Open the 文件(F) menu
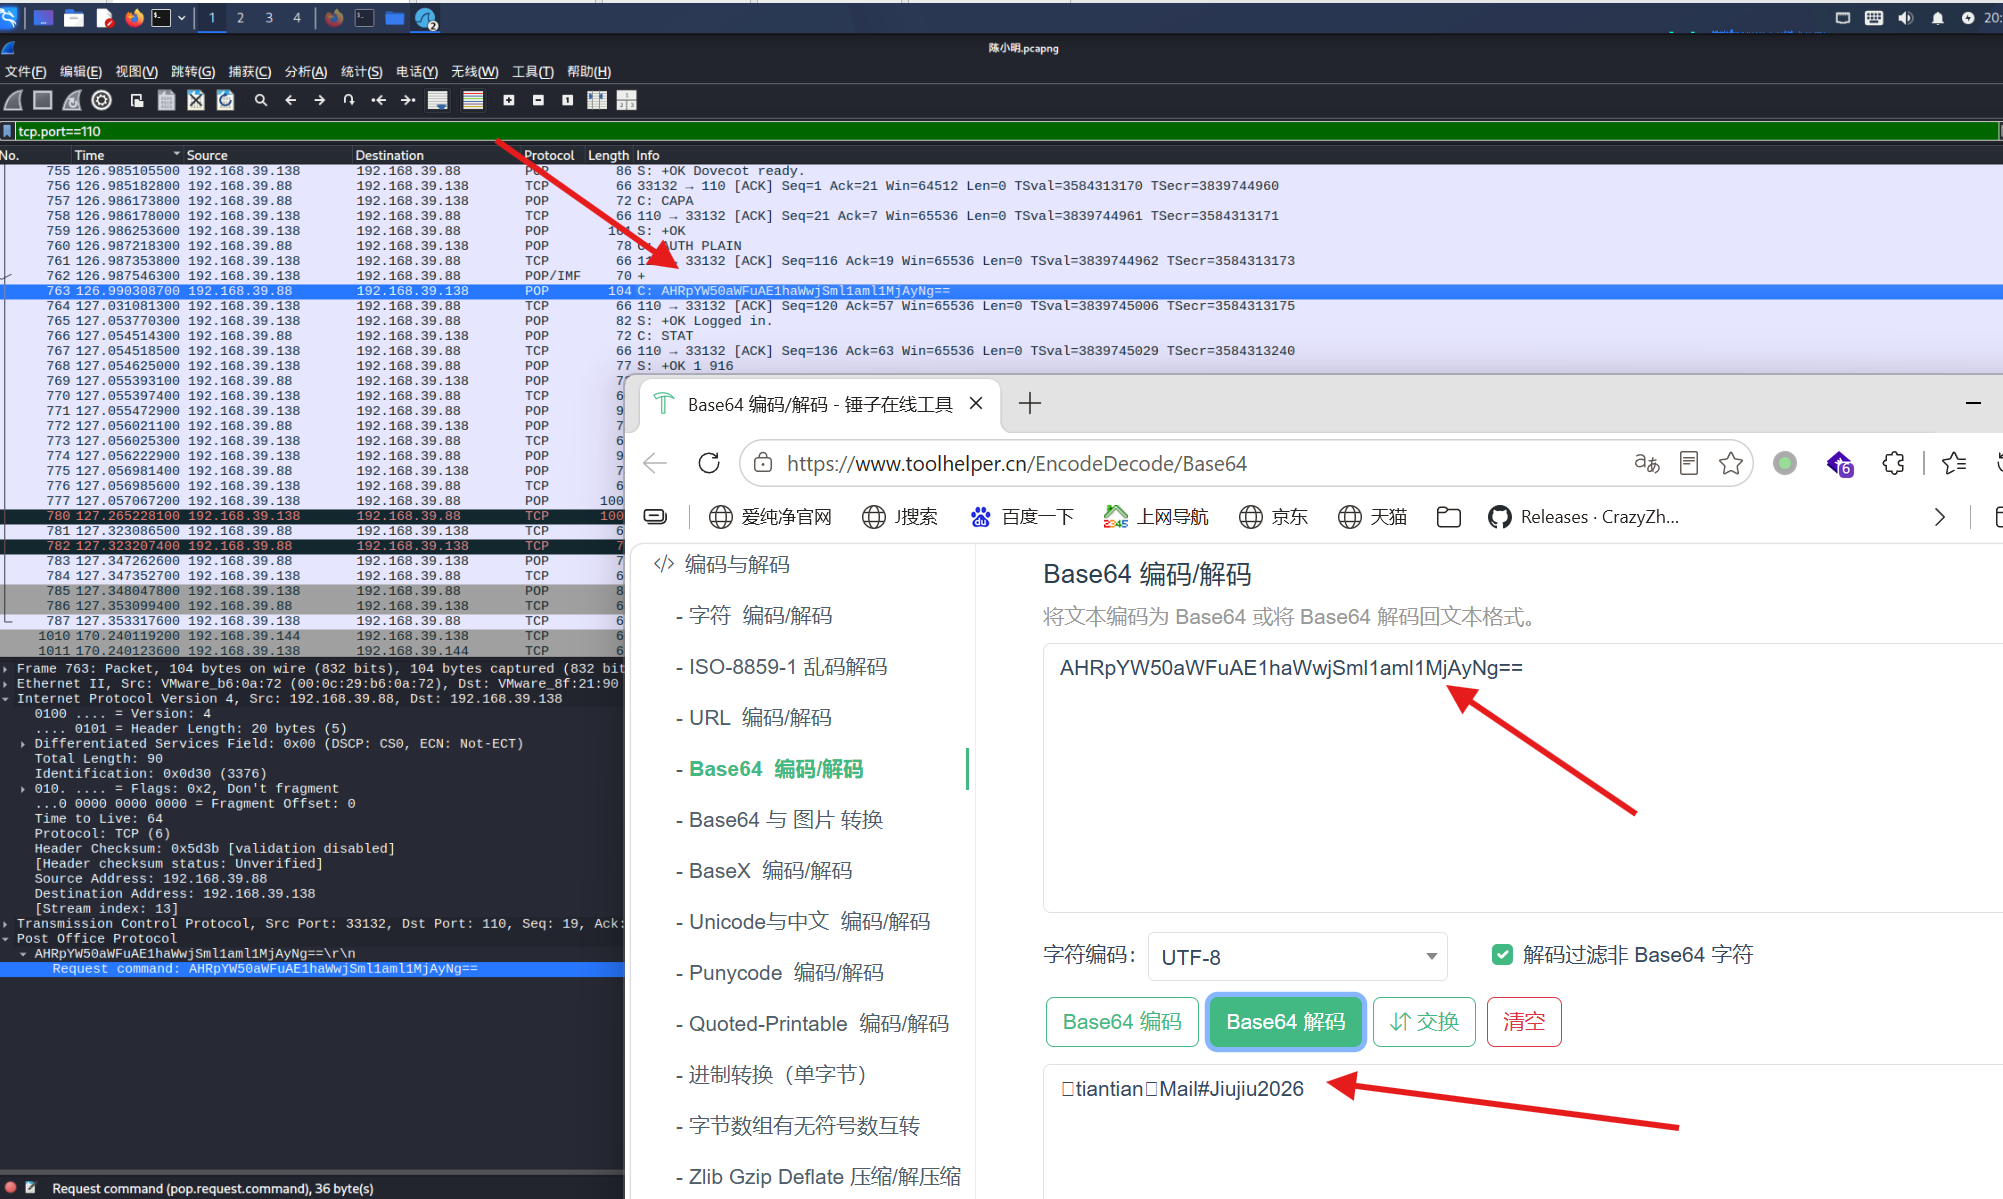This screenshot has height=1199, width=2003. (x=26, y=72)
